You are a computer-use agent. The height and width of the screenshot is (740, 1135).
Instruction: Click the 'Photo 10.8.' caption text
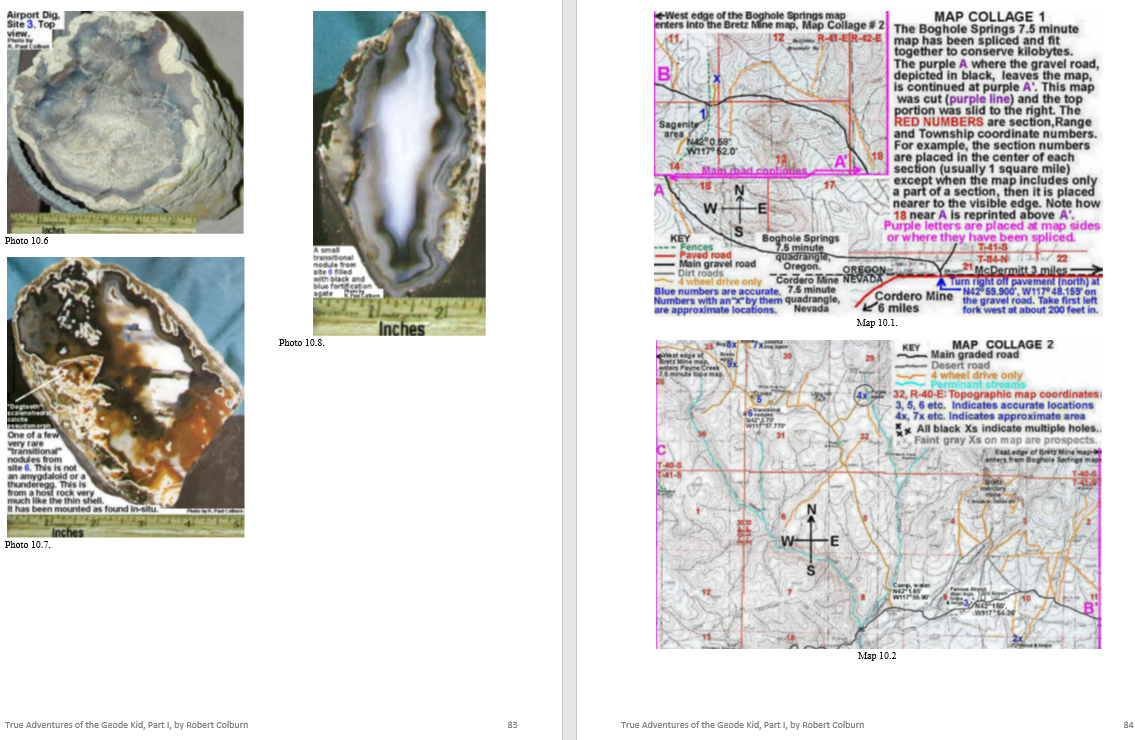(301, 343)
